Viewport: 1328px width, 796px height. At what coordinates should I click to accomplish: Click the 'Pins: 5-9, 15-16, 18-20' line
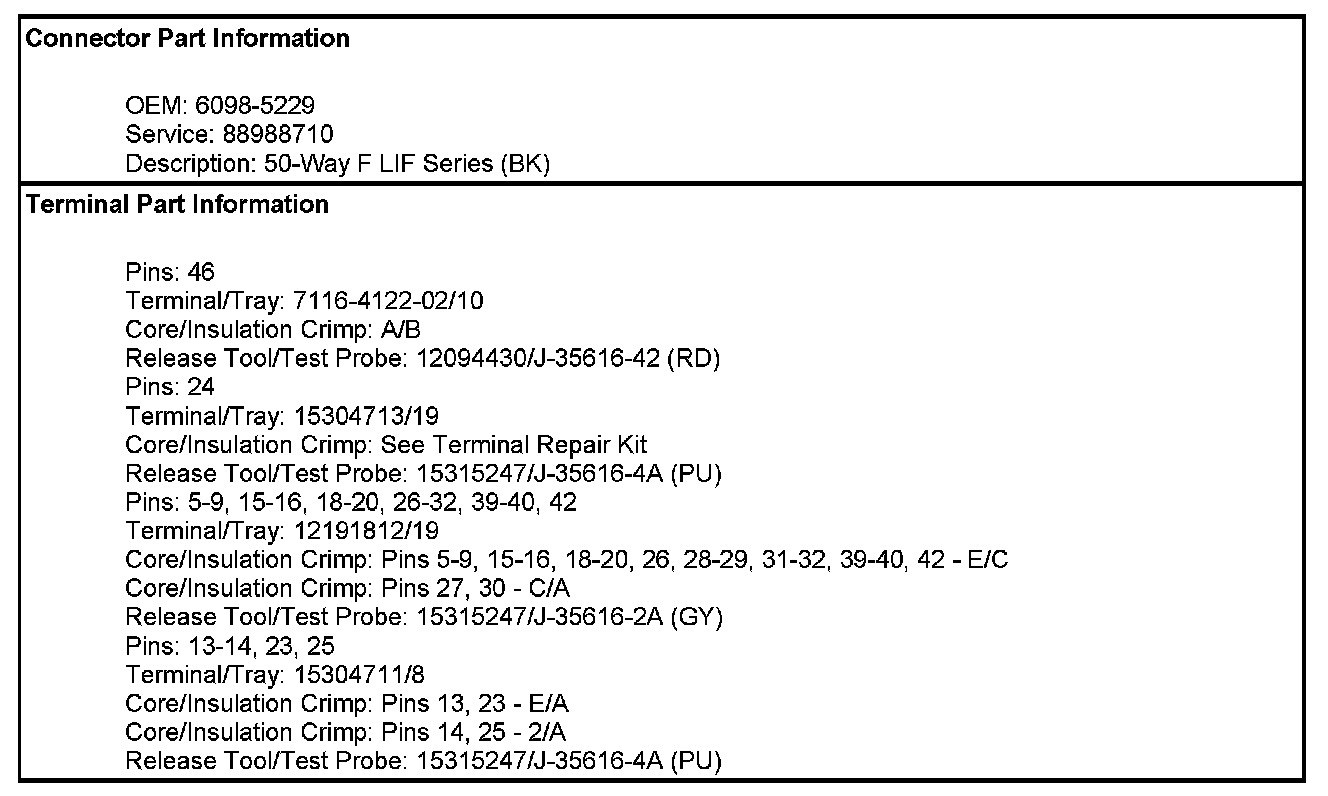(x=351, y=502)
